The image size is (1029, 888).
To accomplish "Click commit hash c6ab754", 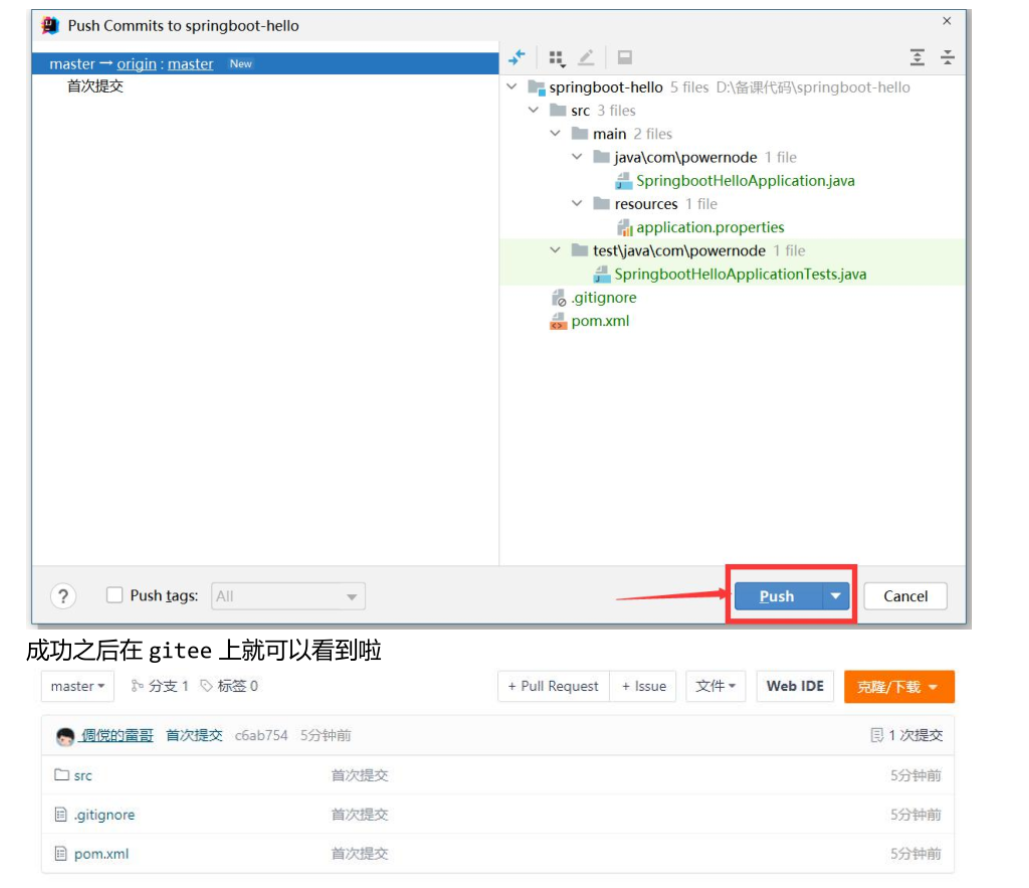I will [x=261, y=735].
